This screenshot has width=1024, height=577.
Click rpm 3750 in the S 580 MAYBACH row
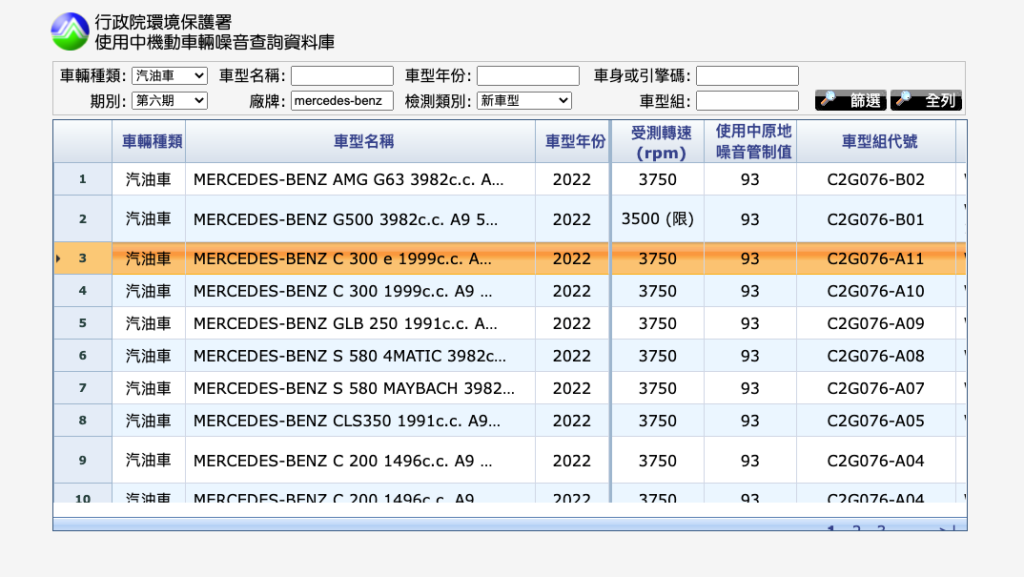click(658, 388)
